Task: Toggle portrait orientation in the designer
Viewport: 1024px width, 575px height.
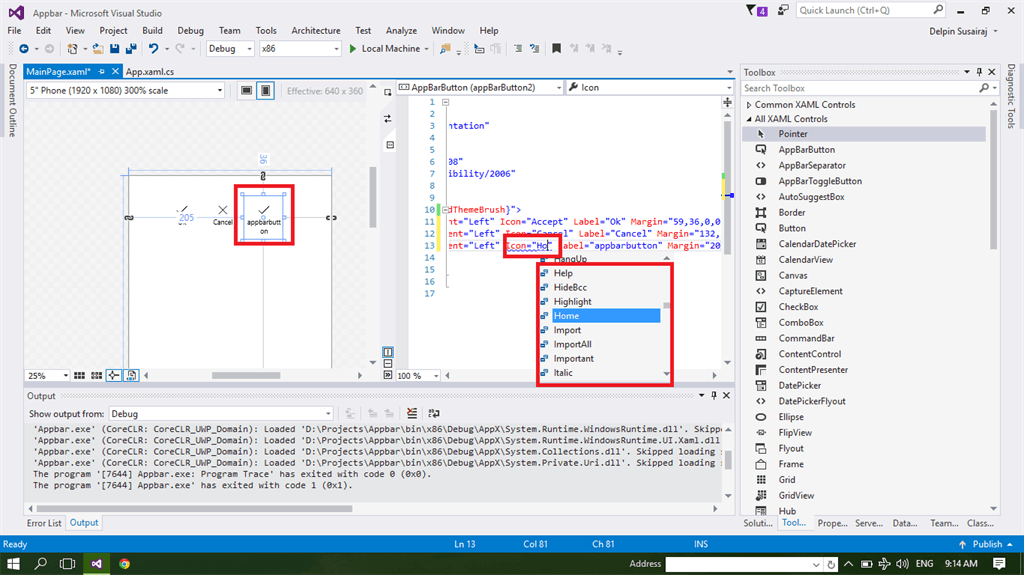Action: pyautogui.click(x=265, y=90)
